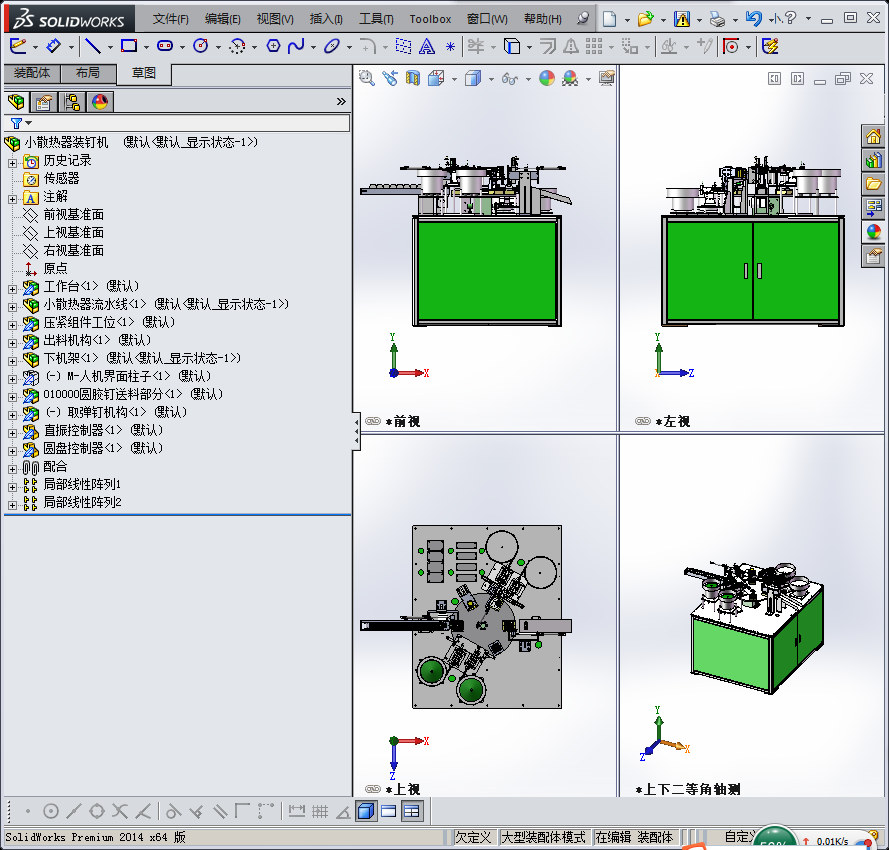Click the Sketch pencil icon
The height and width of the screenshot is (850, 889).
[x=18, y=46]
